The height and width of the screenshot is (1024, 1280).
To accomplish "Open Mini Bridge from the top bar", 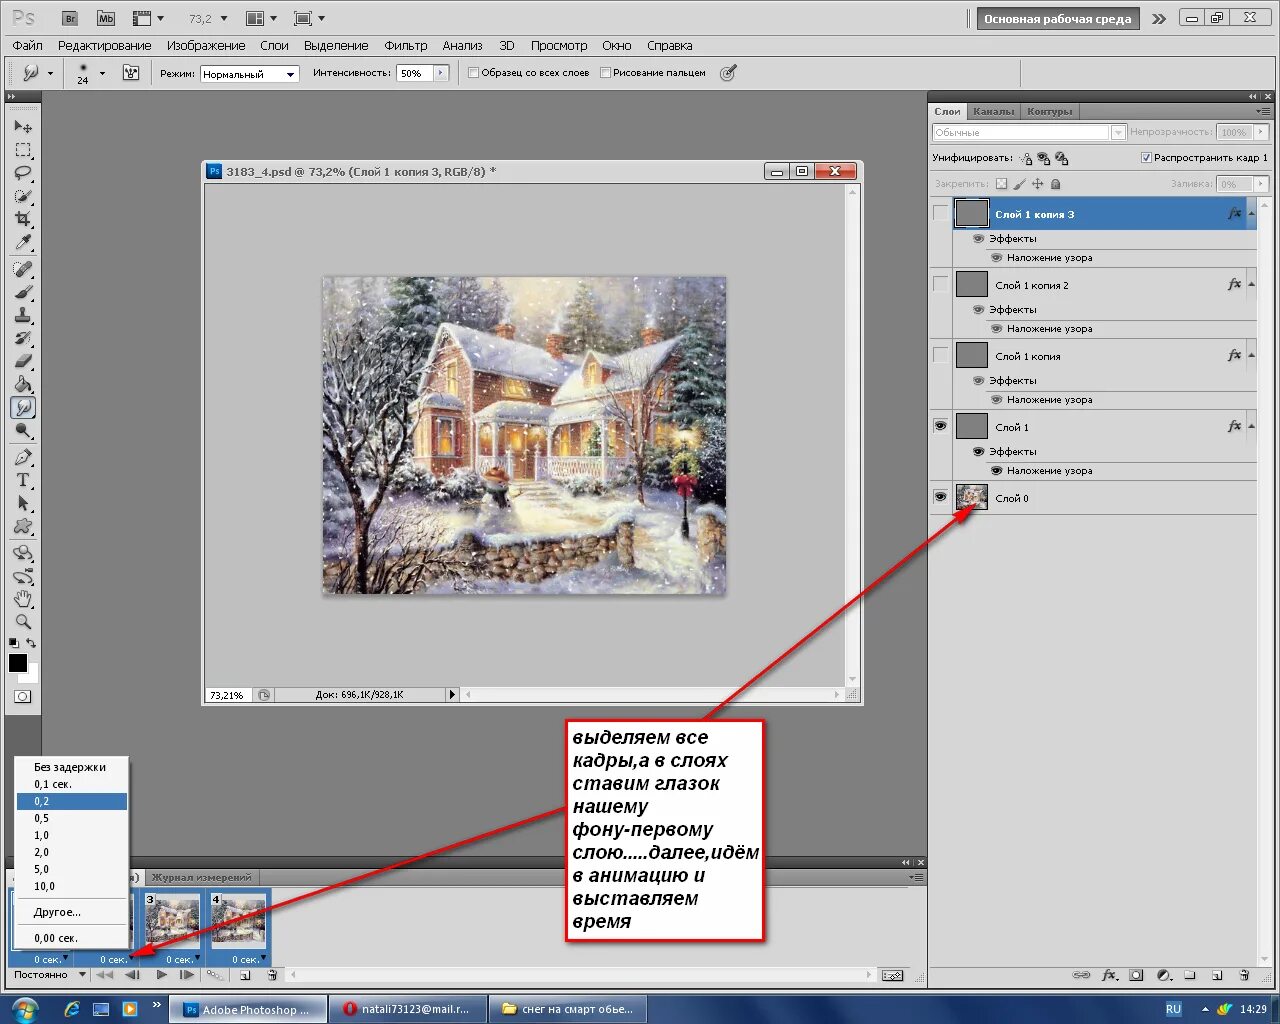I will 106,18.
